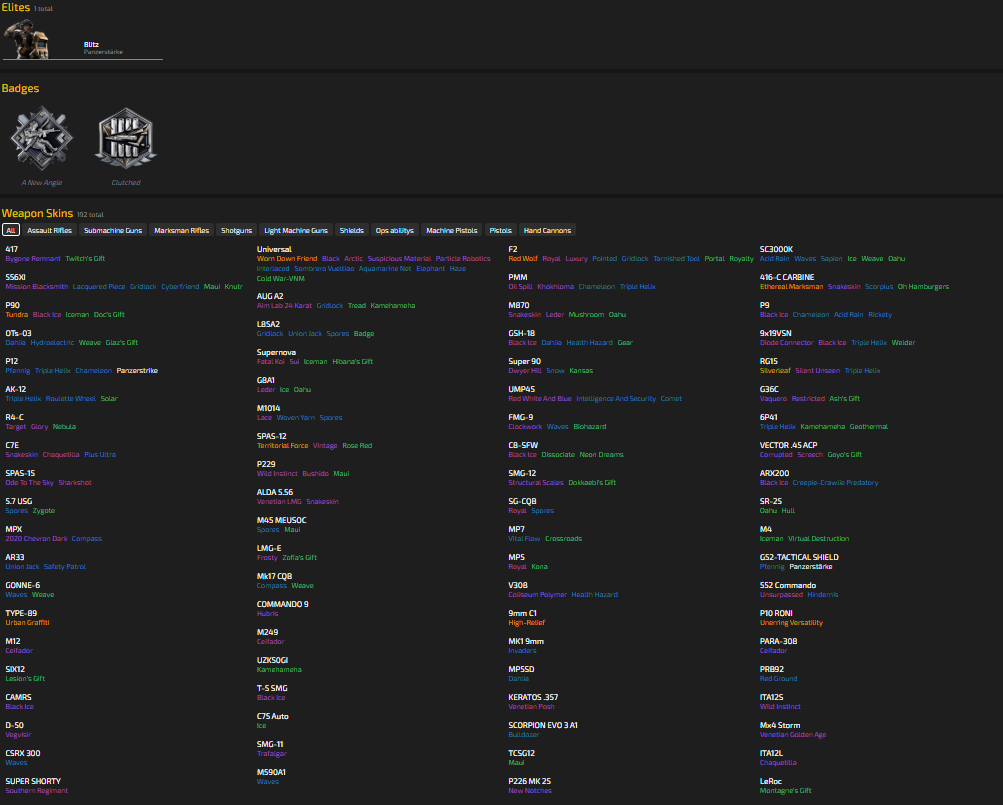
Task: Select the Shields category tab
Action: [351, 230]
